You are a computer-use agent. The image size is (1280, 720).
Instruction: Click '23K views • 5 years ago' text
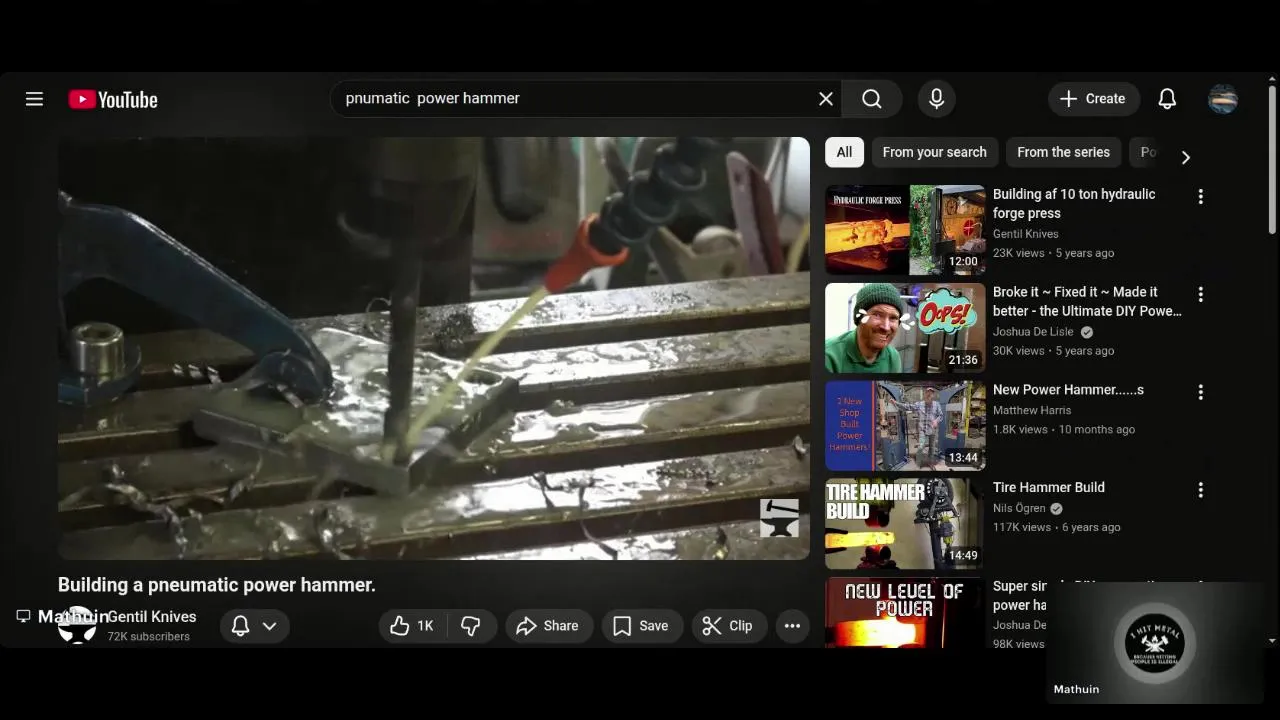1053,253
